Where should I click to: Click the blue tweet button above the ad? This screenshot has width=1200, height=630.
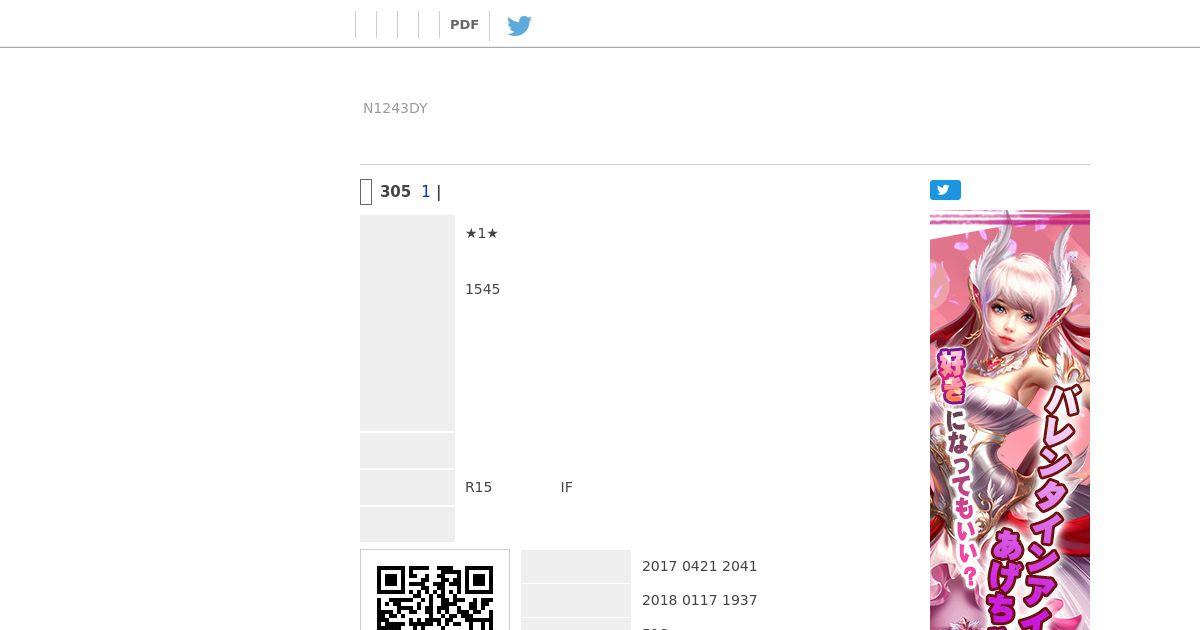pyautogui.click(x=945, y=190)
